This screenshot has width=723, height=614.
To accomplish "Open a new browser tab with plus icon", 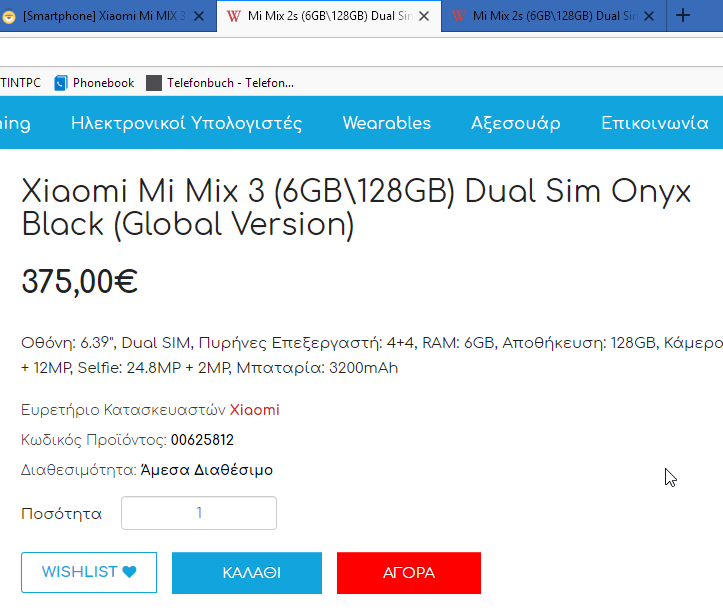I will pyautogui.click(x=683, y=16).
